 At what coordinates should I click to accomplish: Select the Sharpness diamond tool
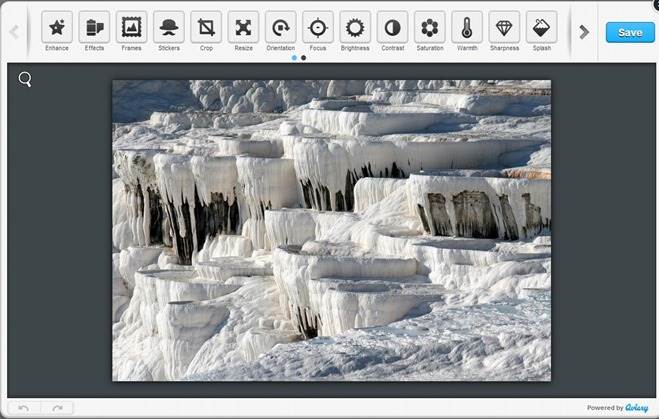[x=505, y=28]
